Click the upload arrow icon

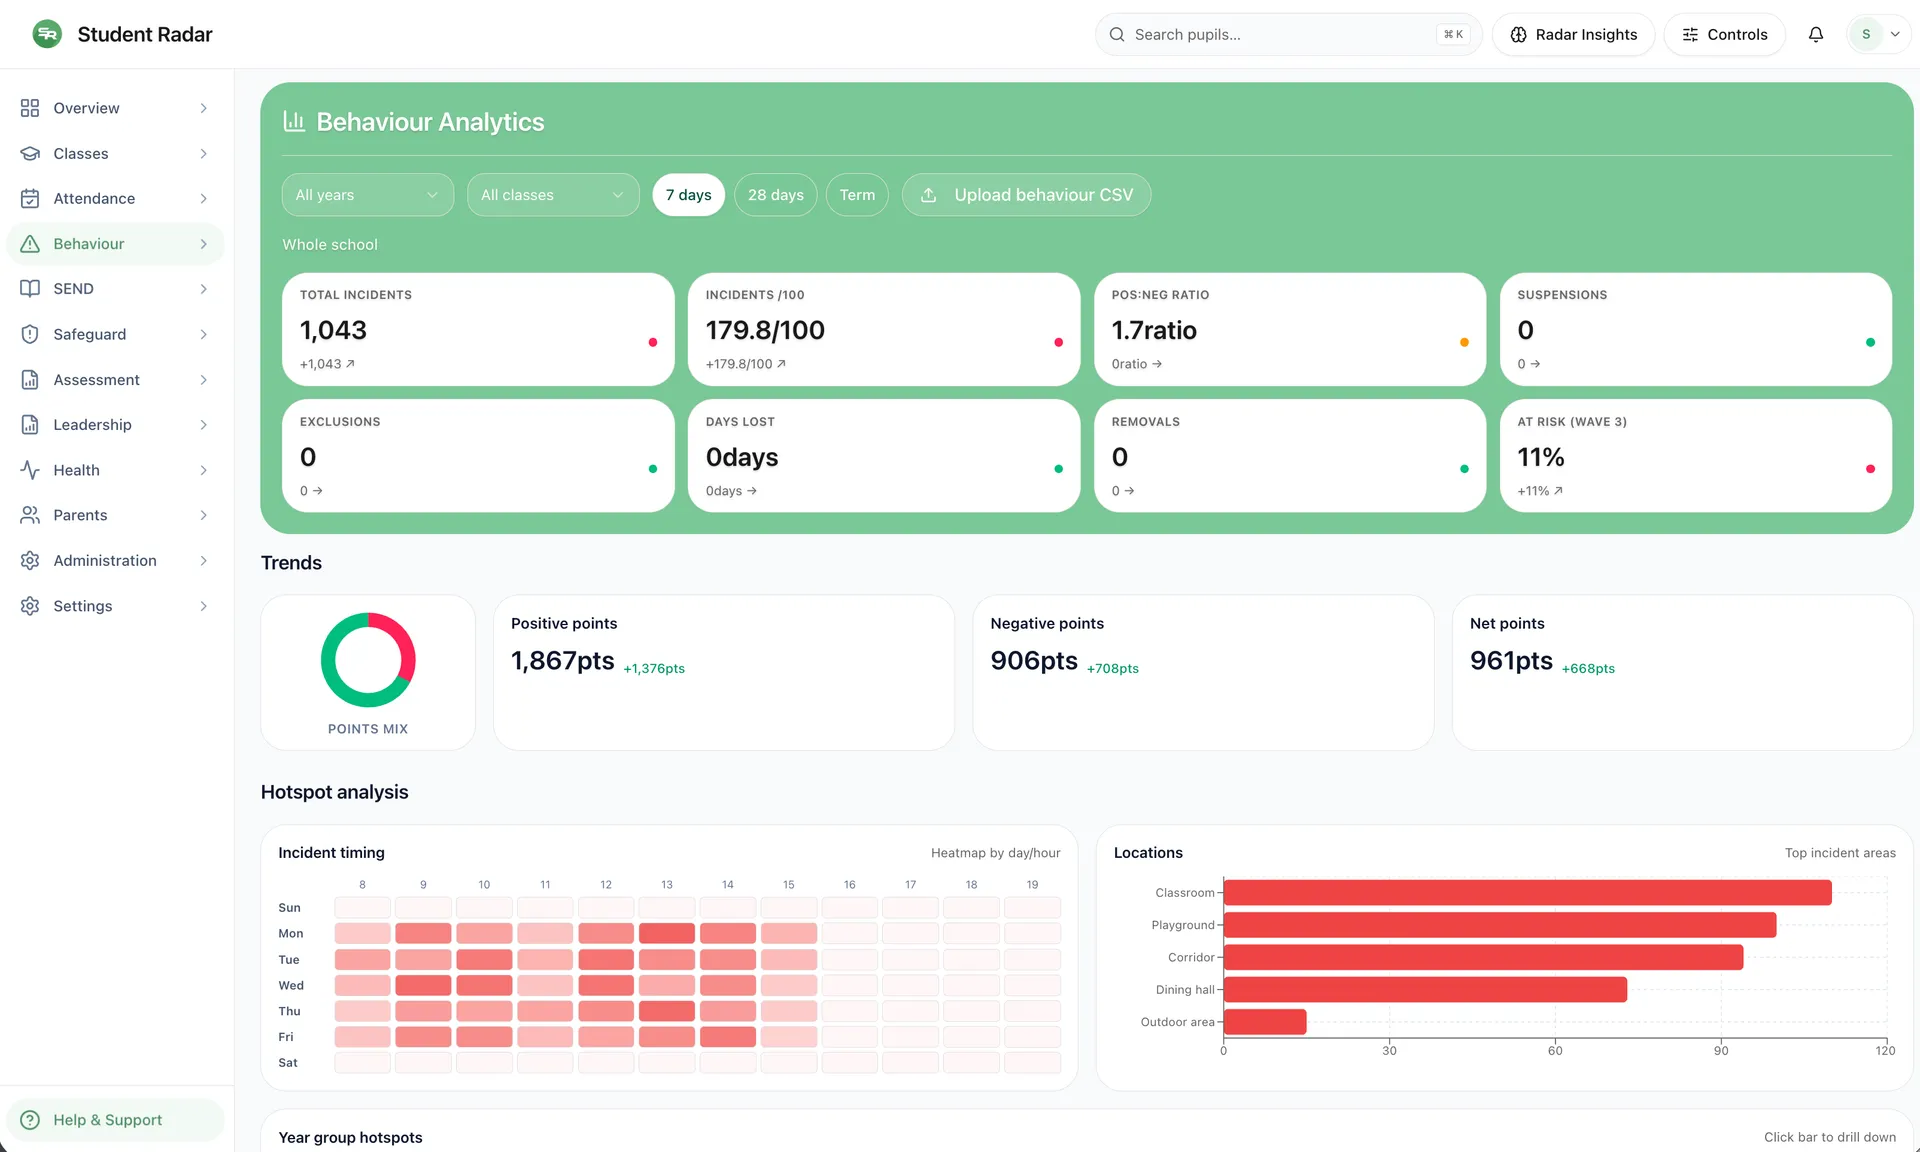[929, 195]
